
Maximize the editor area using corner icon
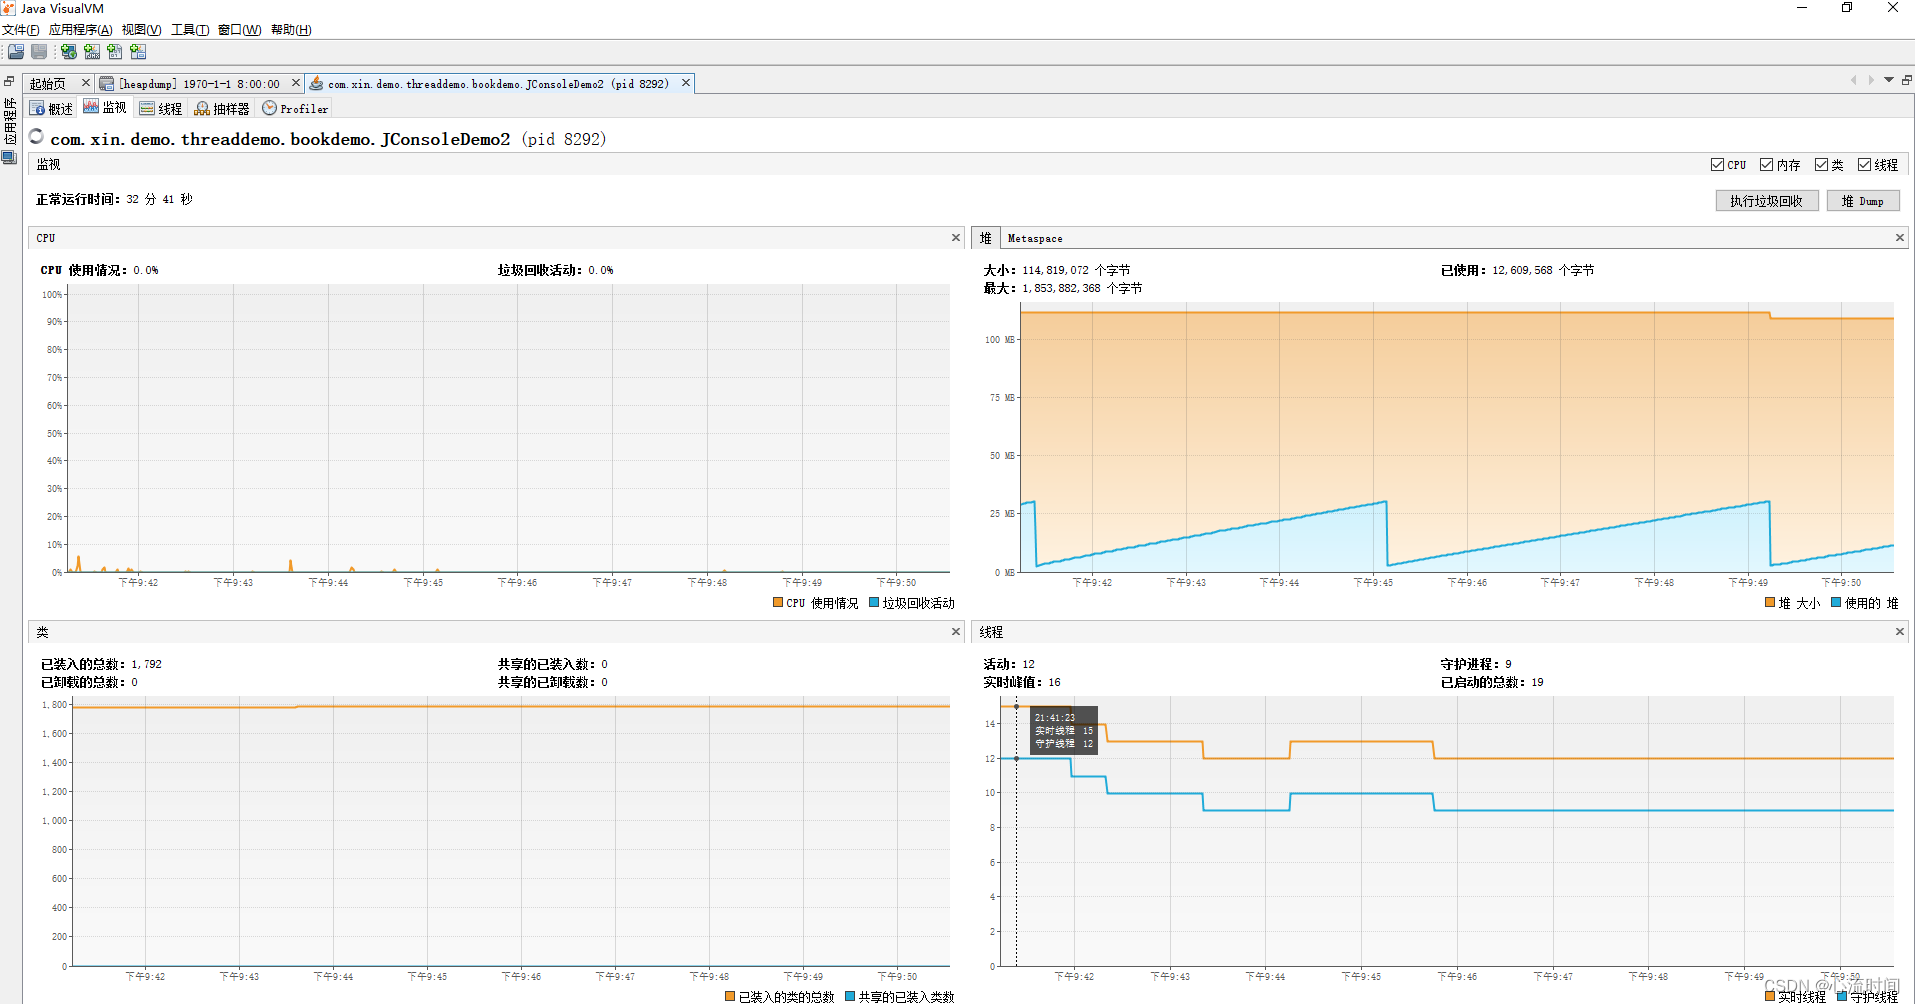1907,80
